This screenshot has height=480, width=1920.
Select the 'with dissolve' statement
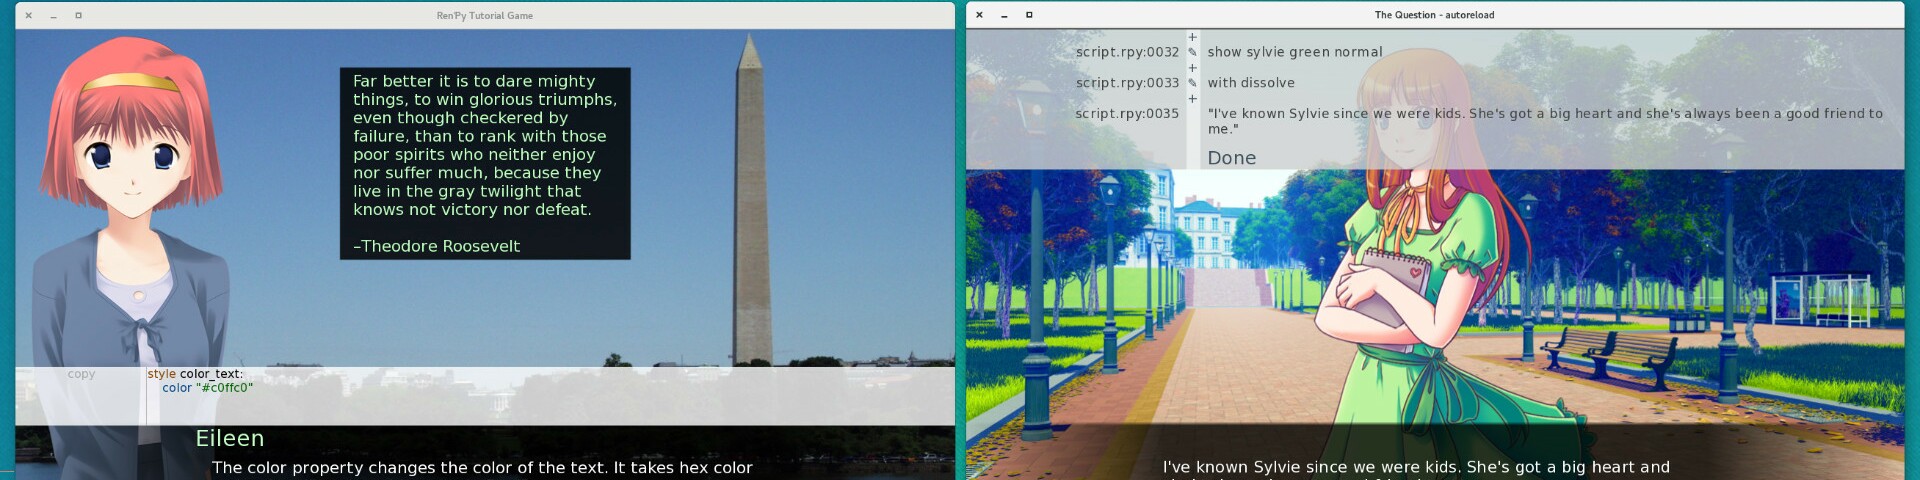(x=1251, y=83)
